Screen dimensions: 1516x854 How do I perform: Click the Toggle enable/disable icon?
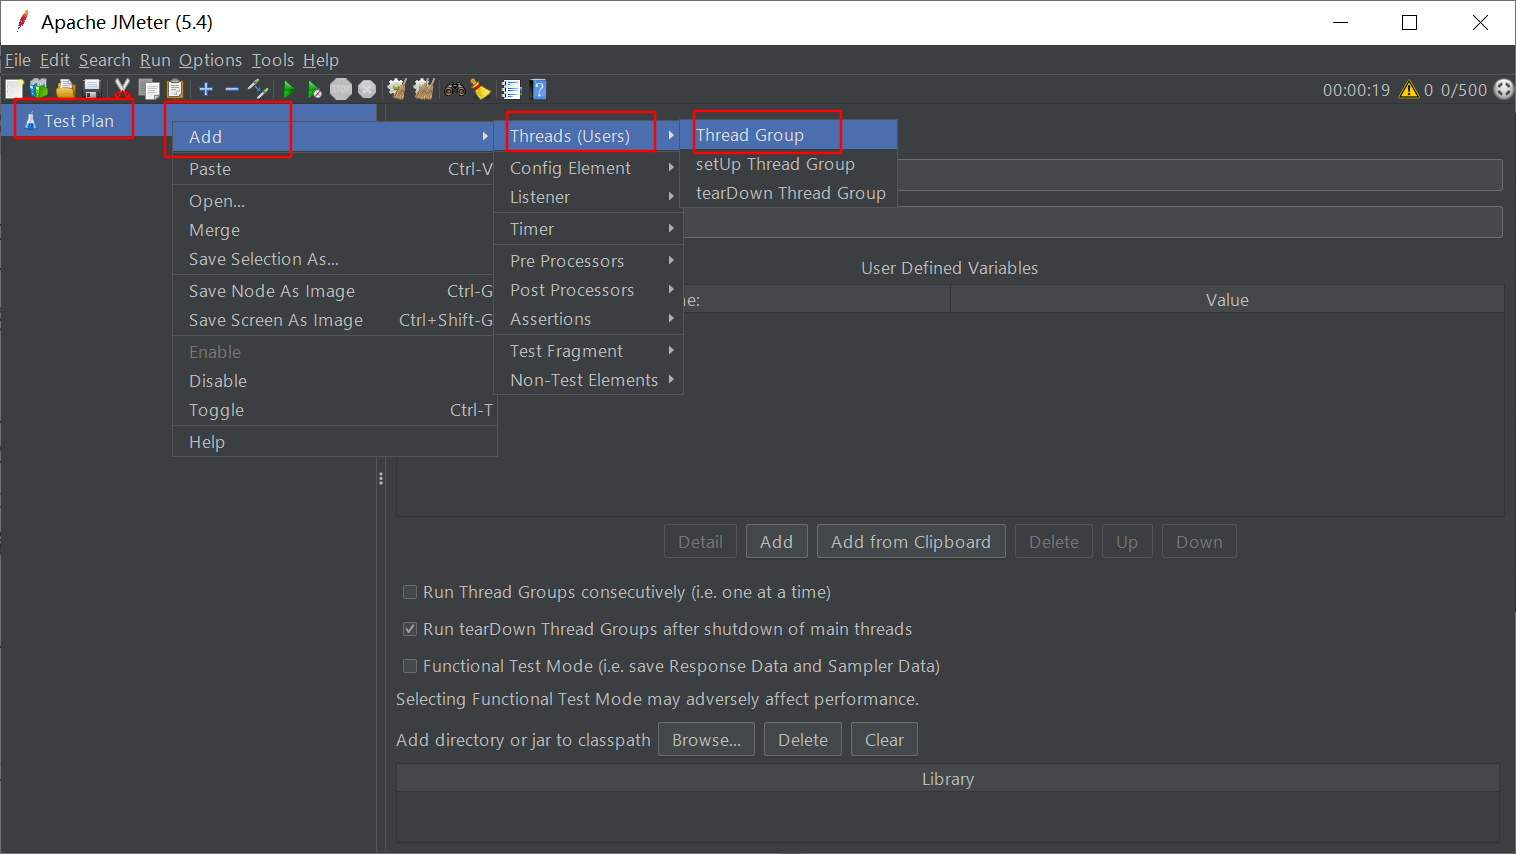coord(258,89)
